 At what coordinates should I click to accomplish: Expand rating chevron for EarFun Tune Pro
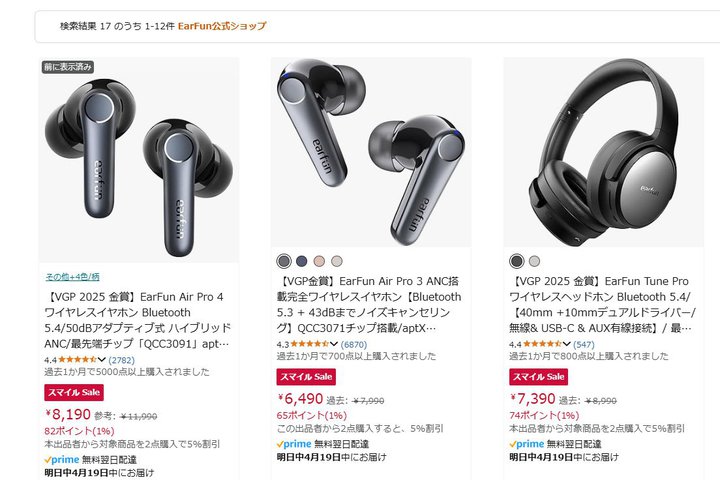[x=566, y=344]
